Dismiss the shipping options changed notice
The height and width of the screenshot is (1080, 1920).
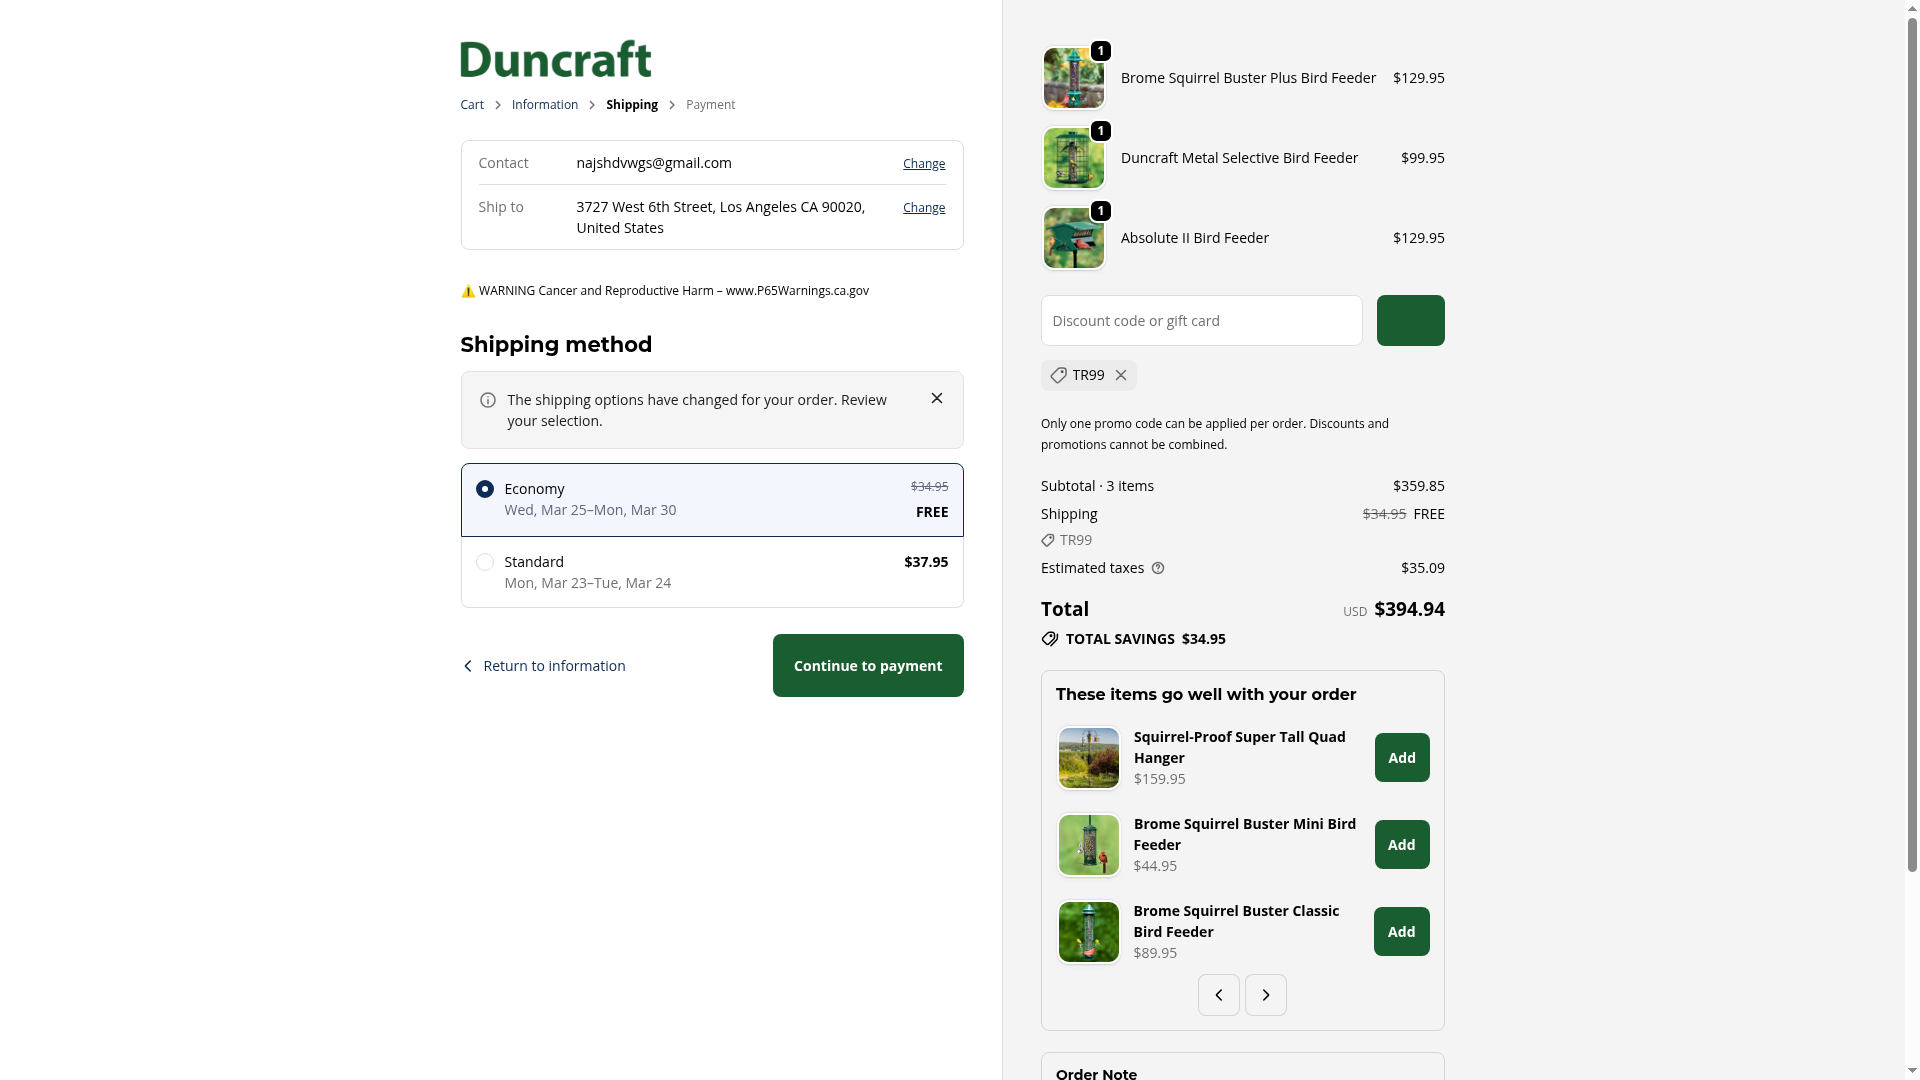click(x=937, y=398)
